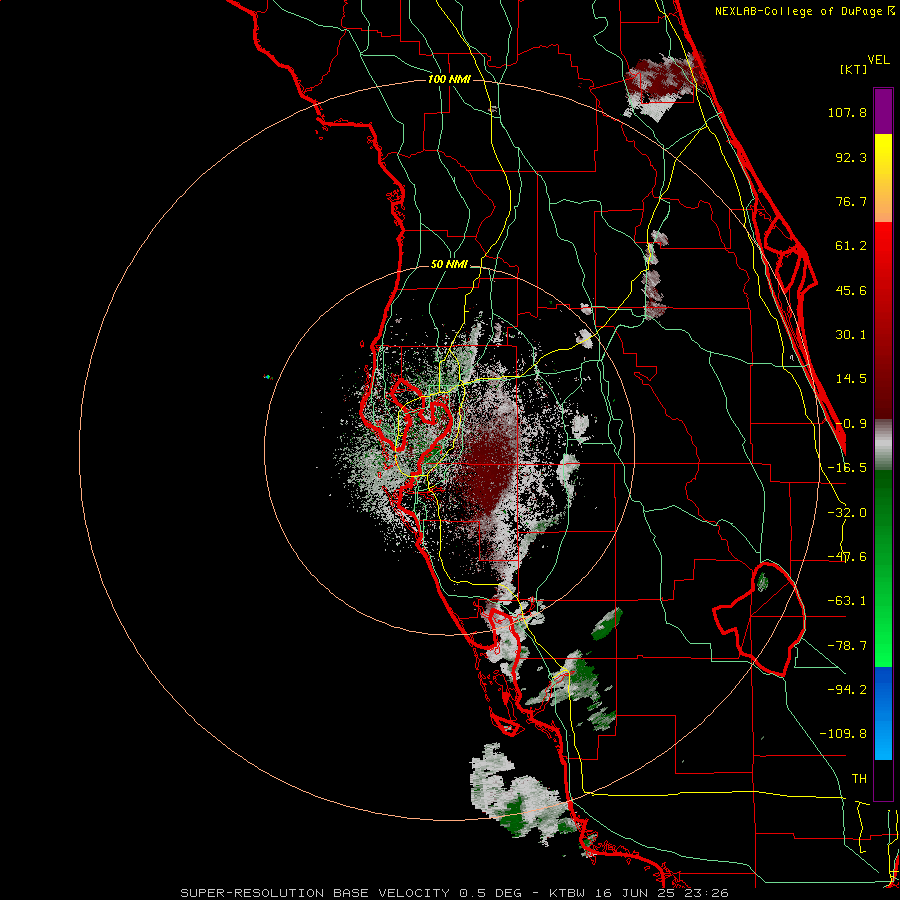Click the small cyan dot over the Gulf
The image size is (900, 900).
(267, 377)
